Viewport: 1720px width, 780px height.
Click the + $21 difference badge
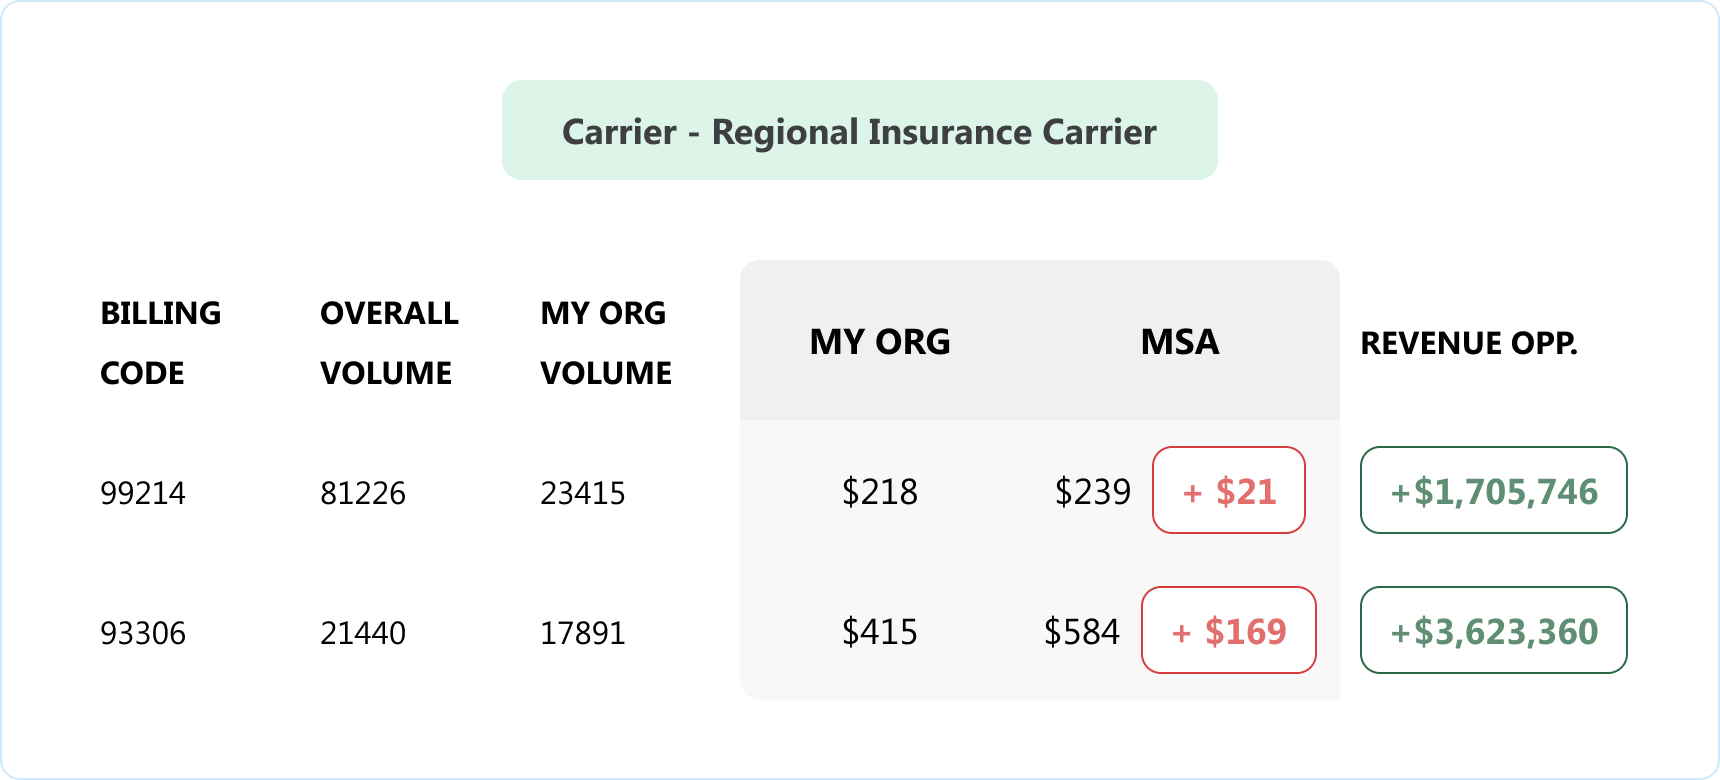(x=1229, y=490)
